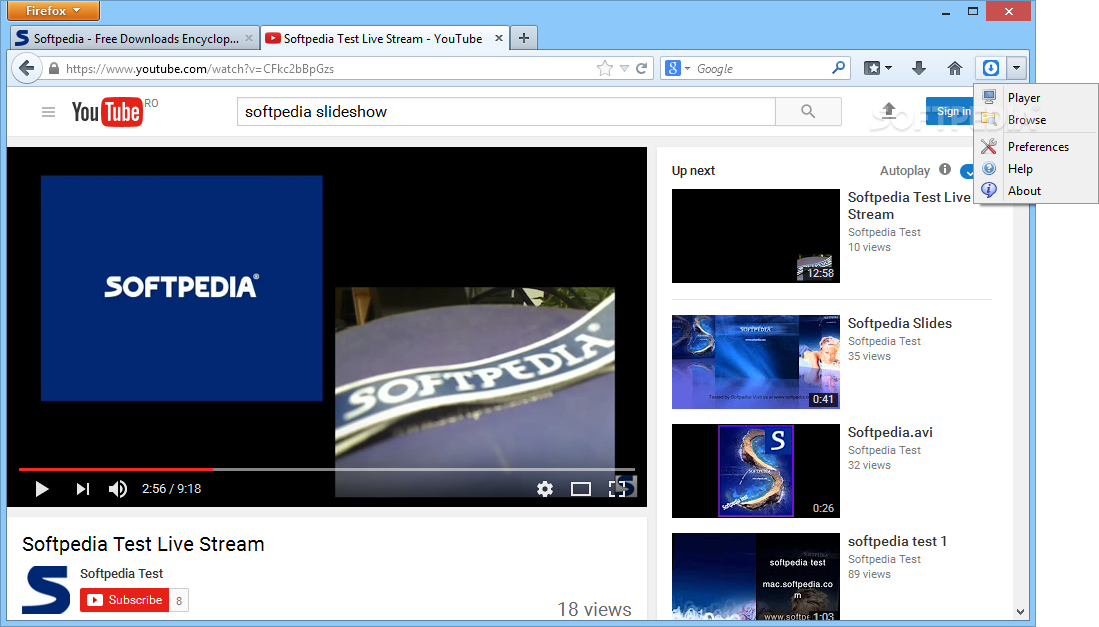
Task: Select About in the extension menu
Action: (x=1036, y=191)
